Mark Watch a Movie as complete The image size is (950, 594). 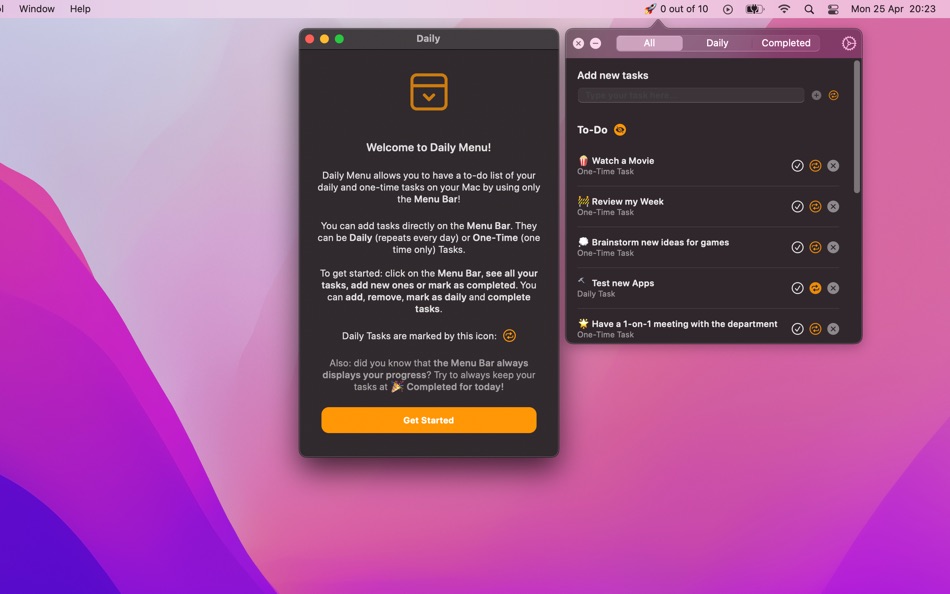point(797,165)
